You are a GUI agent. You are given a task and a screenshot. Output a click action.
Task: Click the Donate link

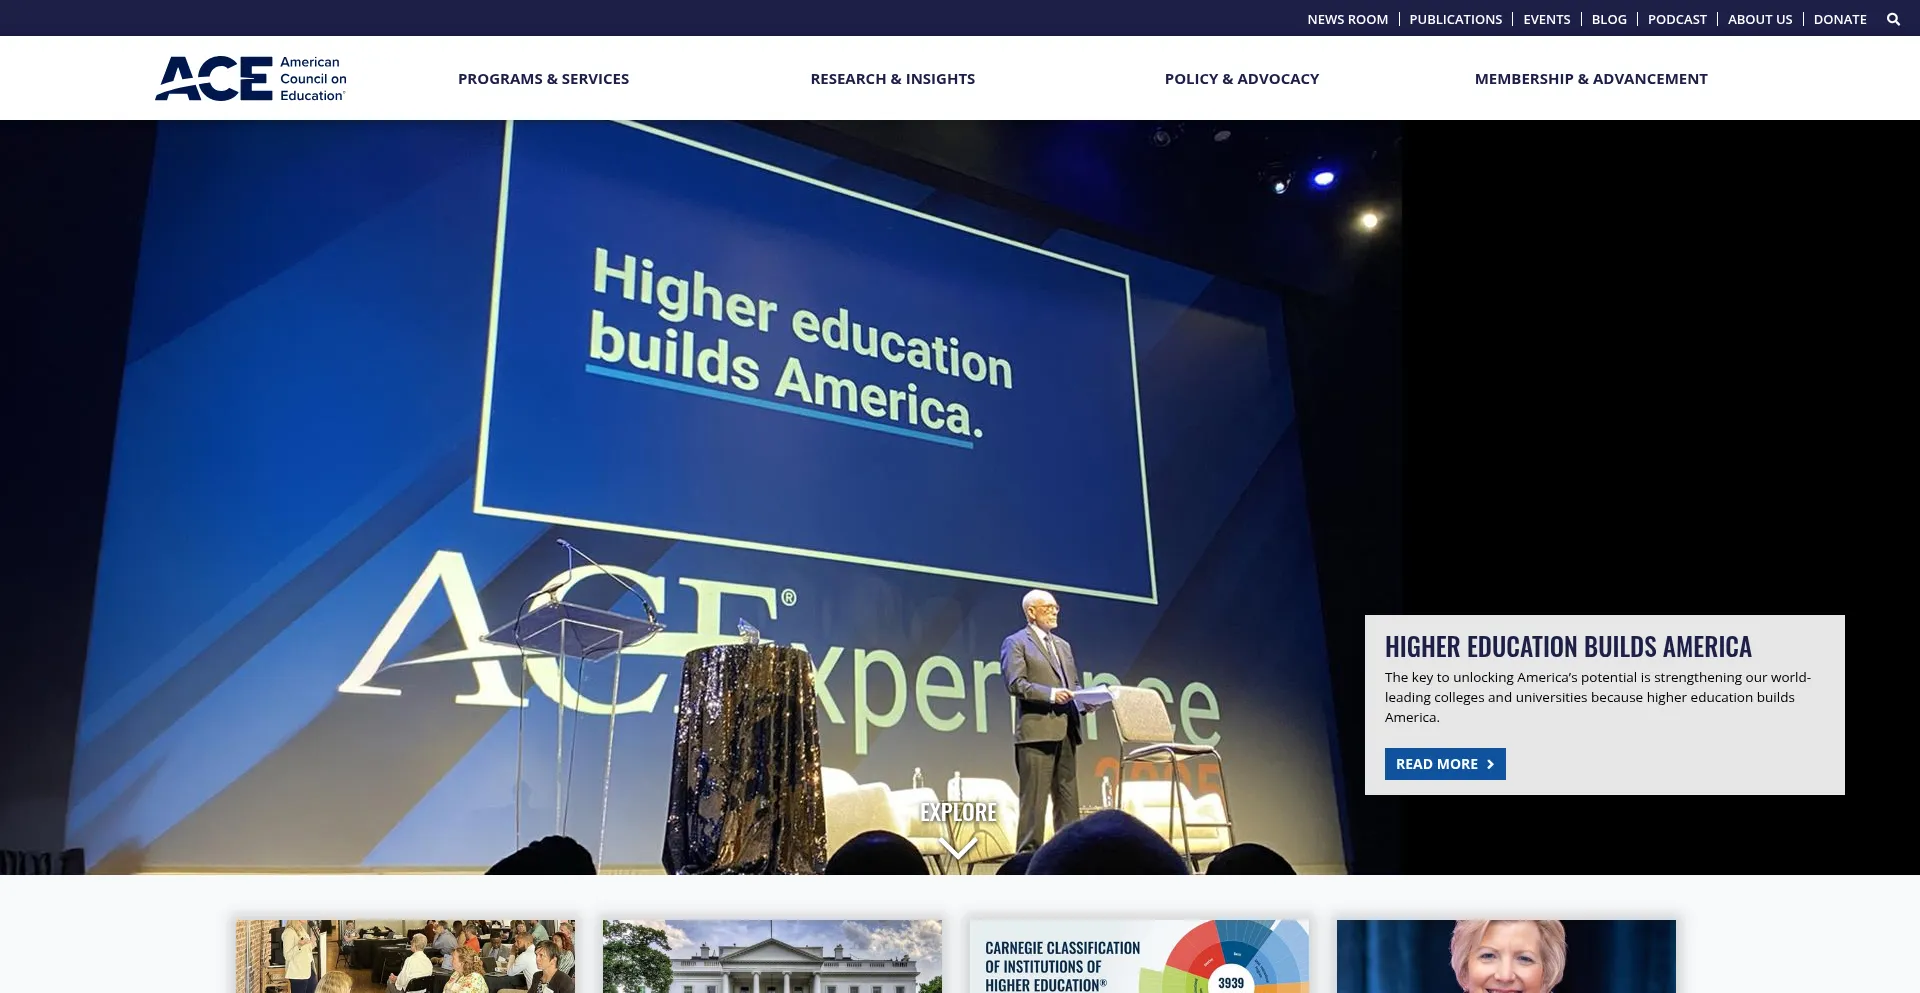coord(1839,19)
